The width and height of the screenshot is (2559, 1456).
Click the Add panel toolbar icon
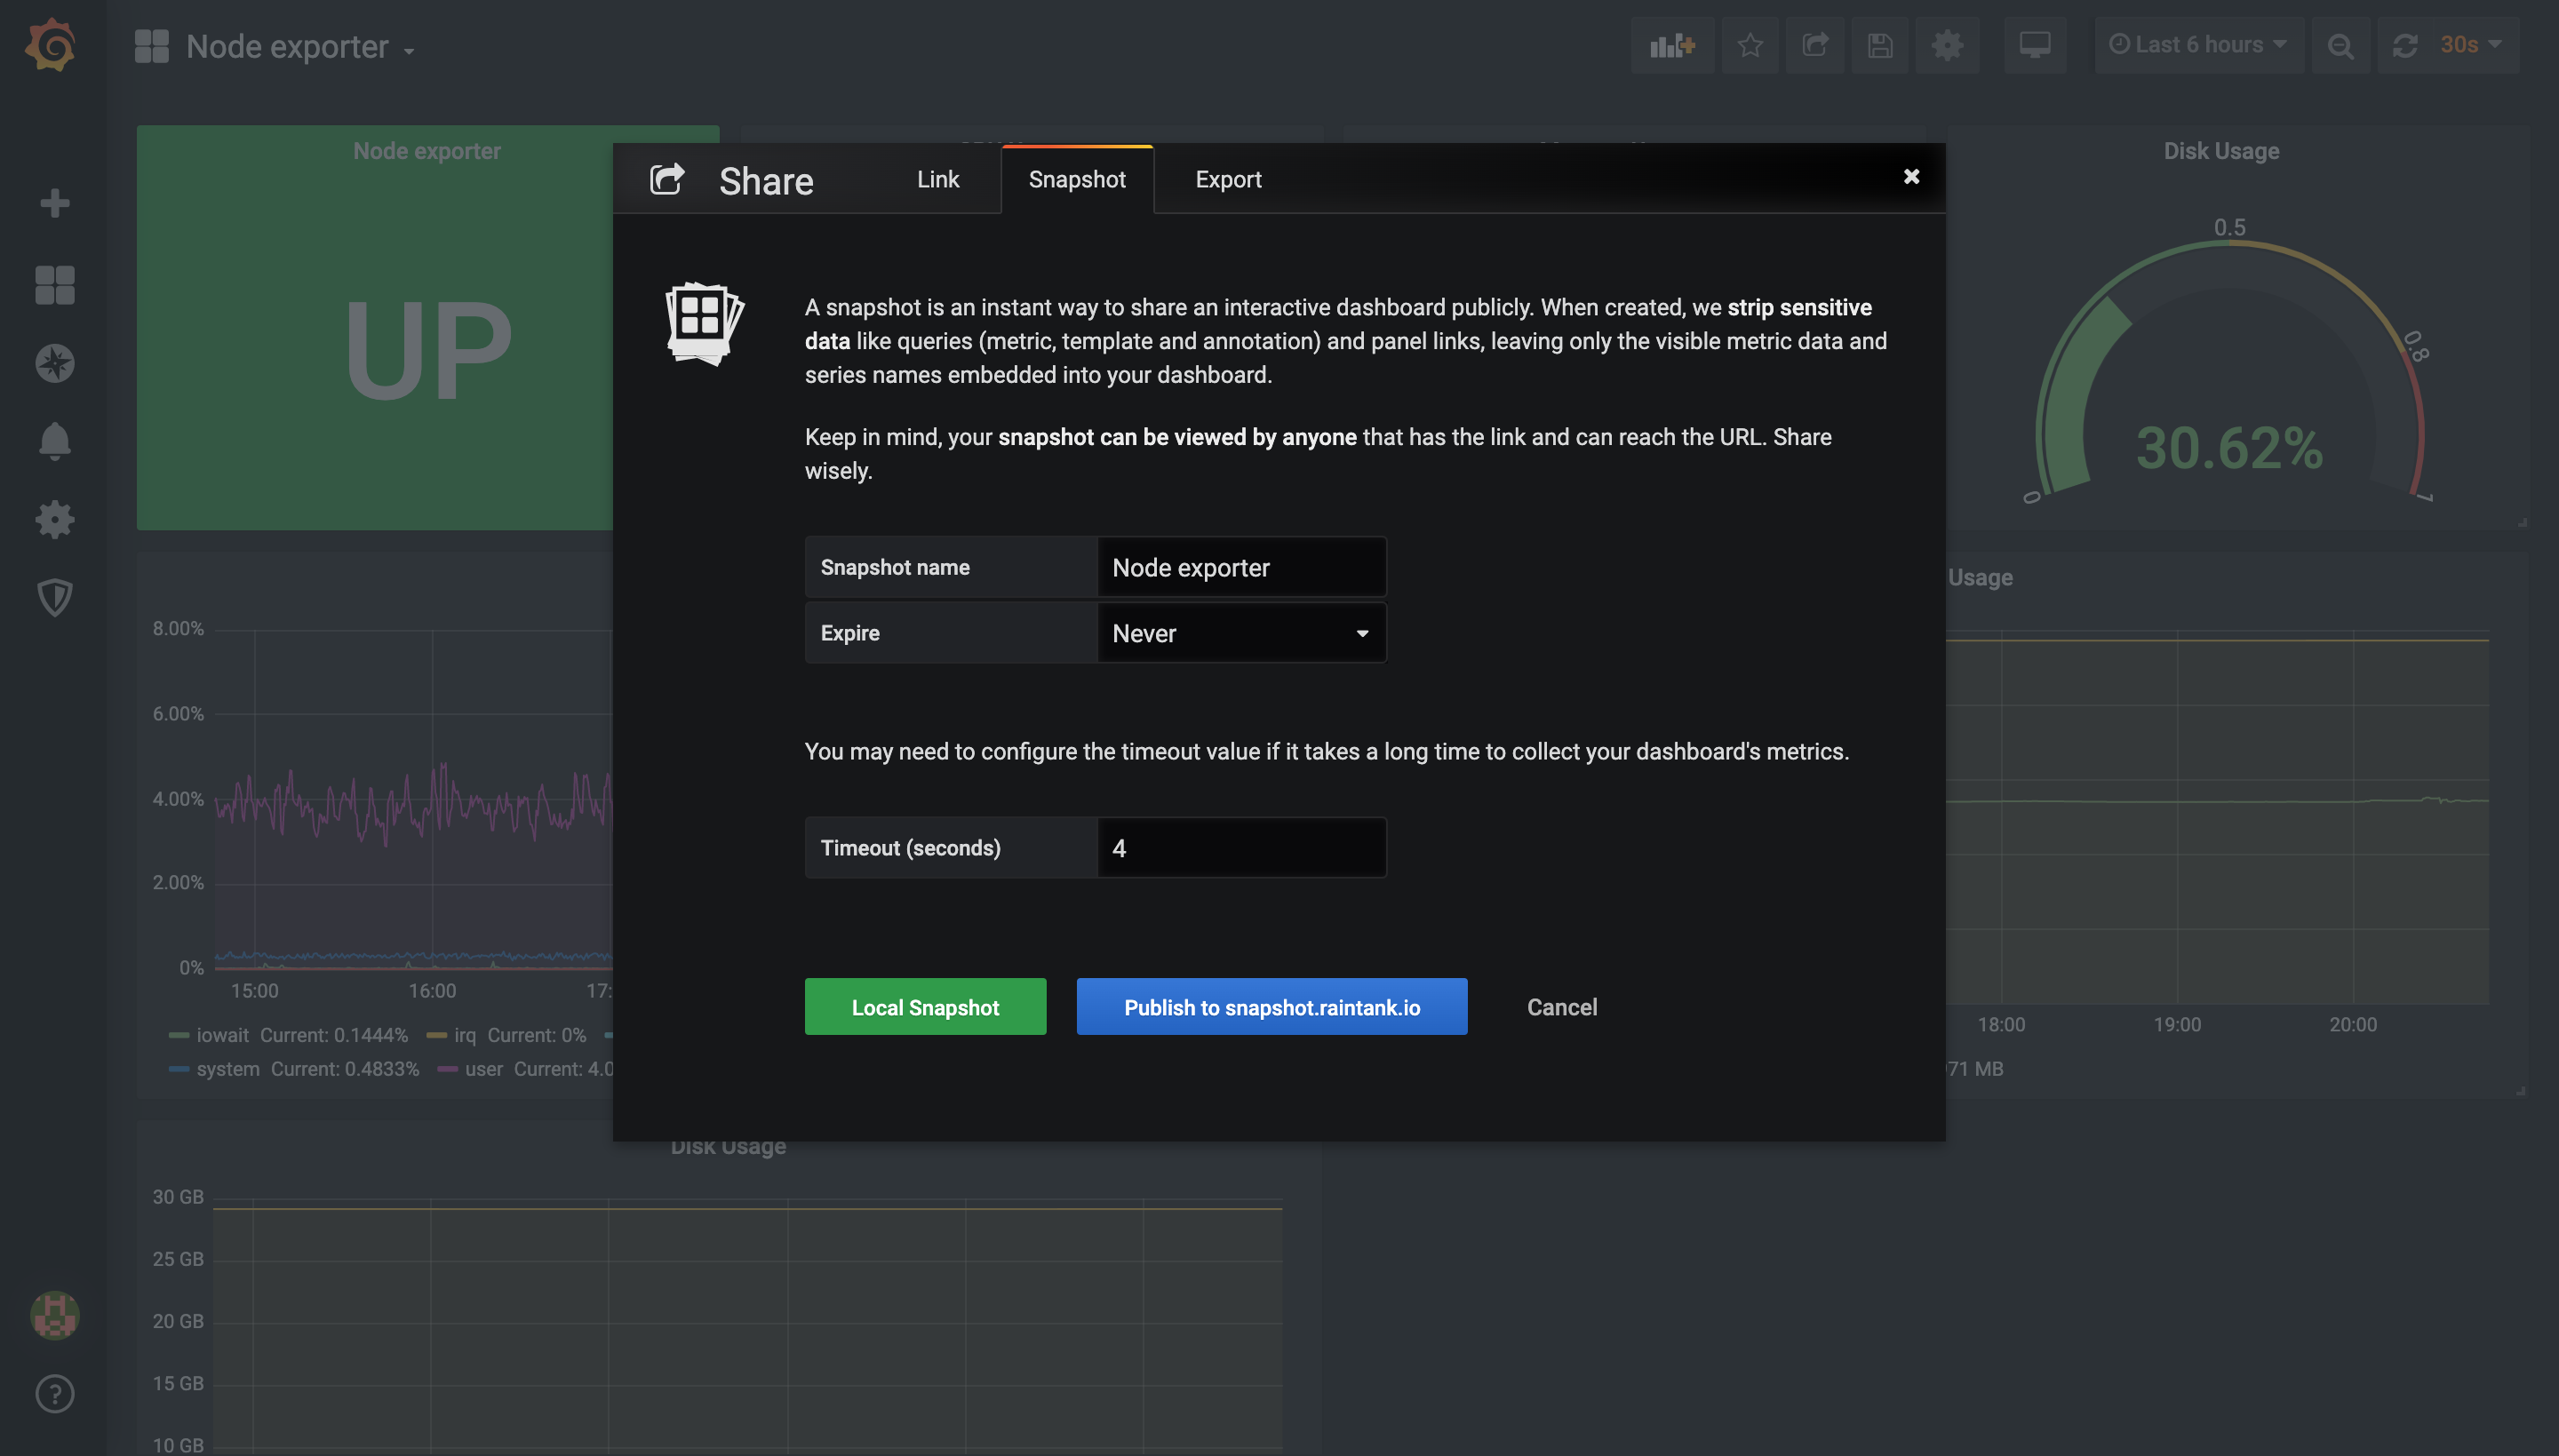1672,45
